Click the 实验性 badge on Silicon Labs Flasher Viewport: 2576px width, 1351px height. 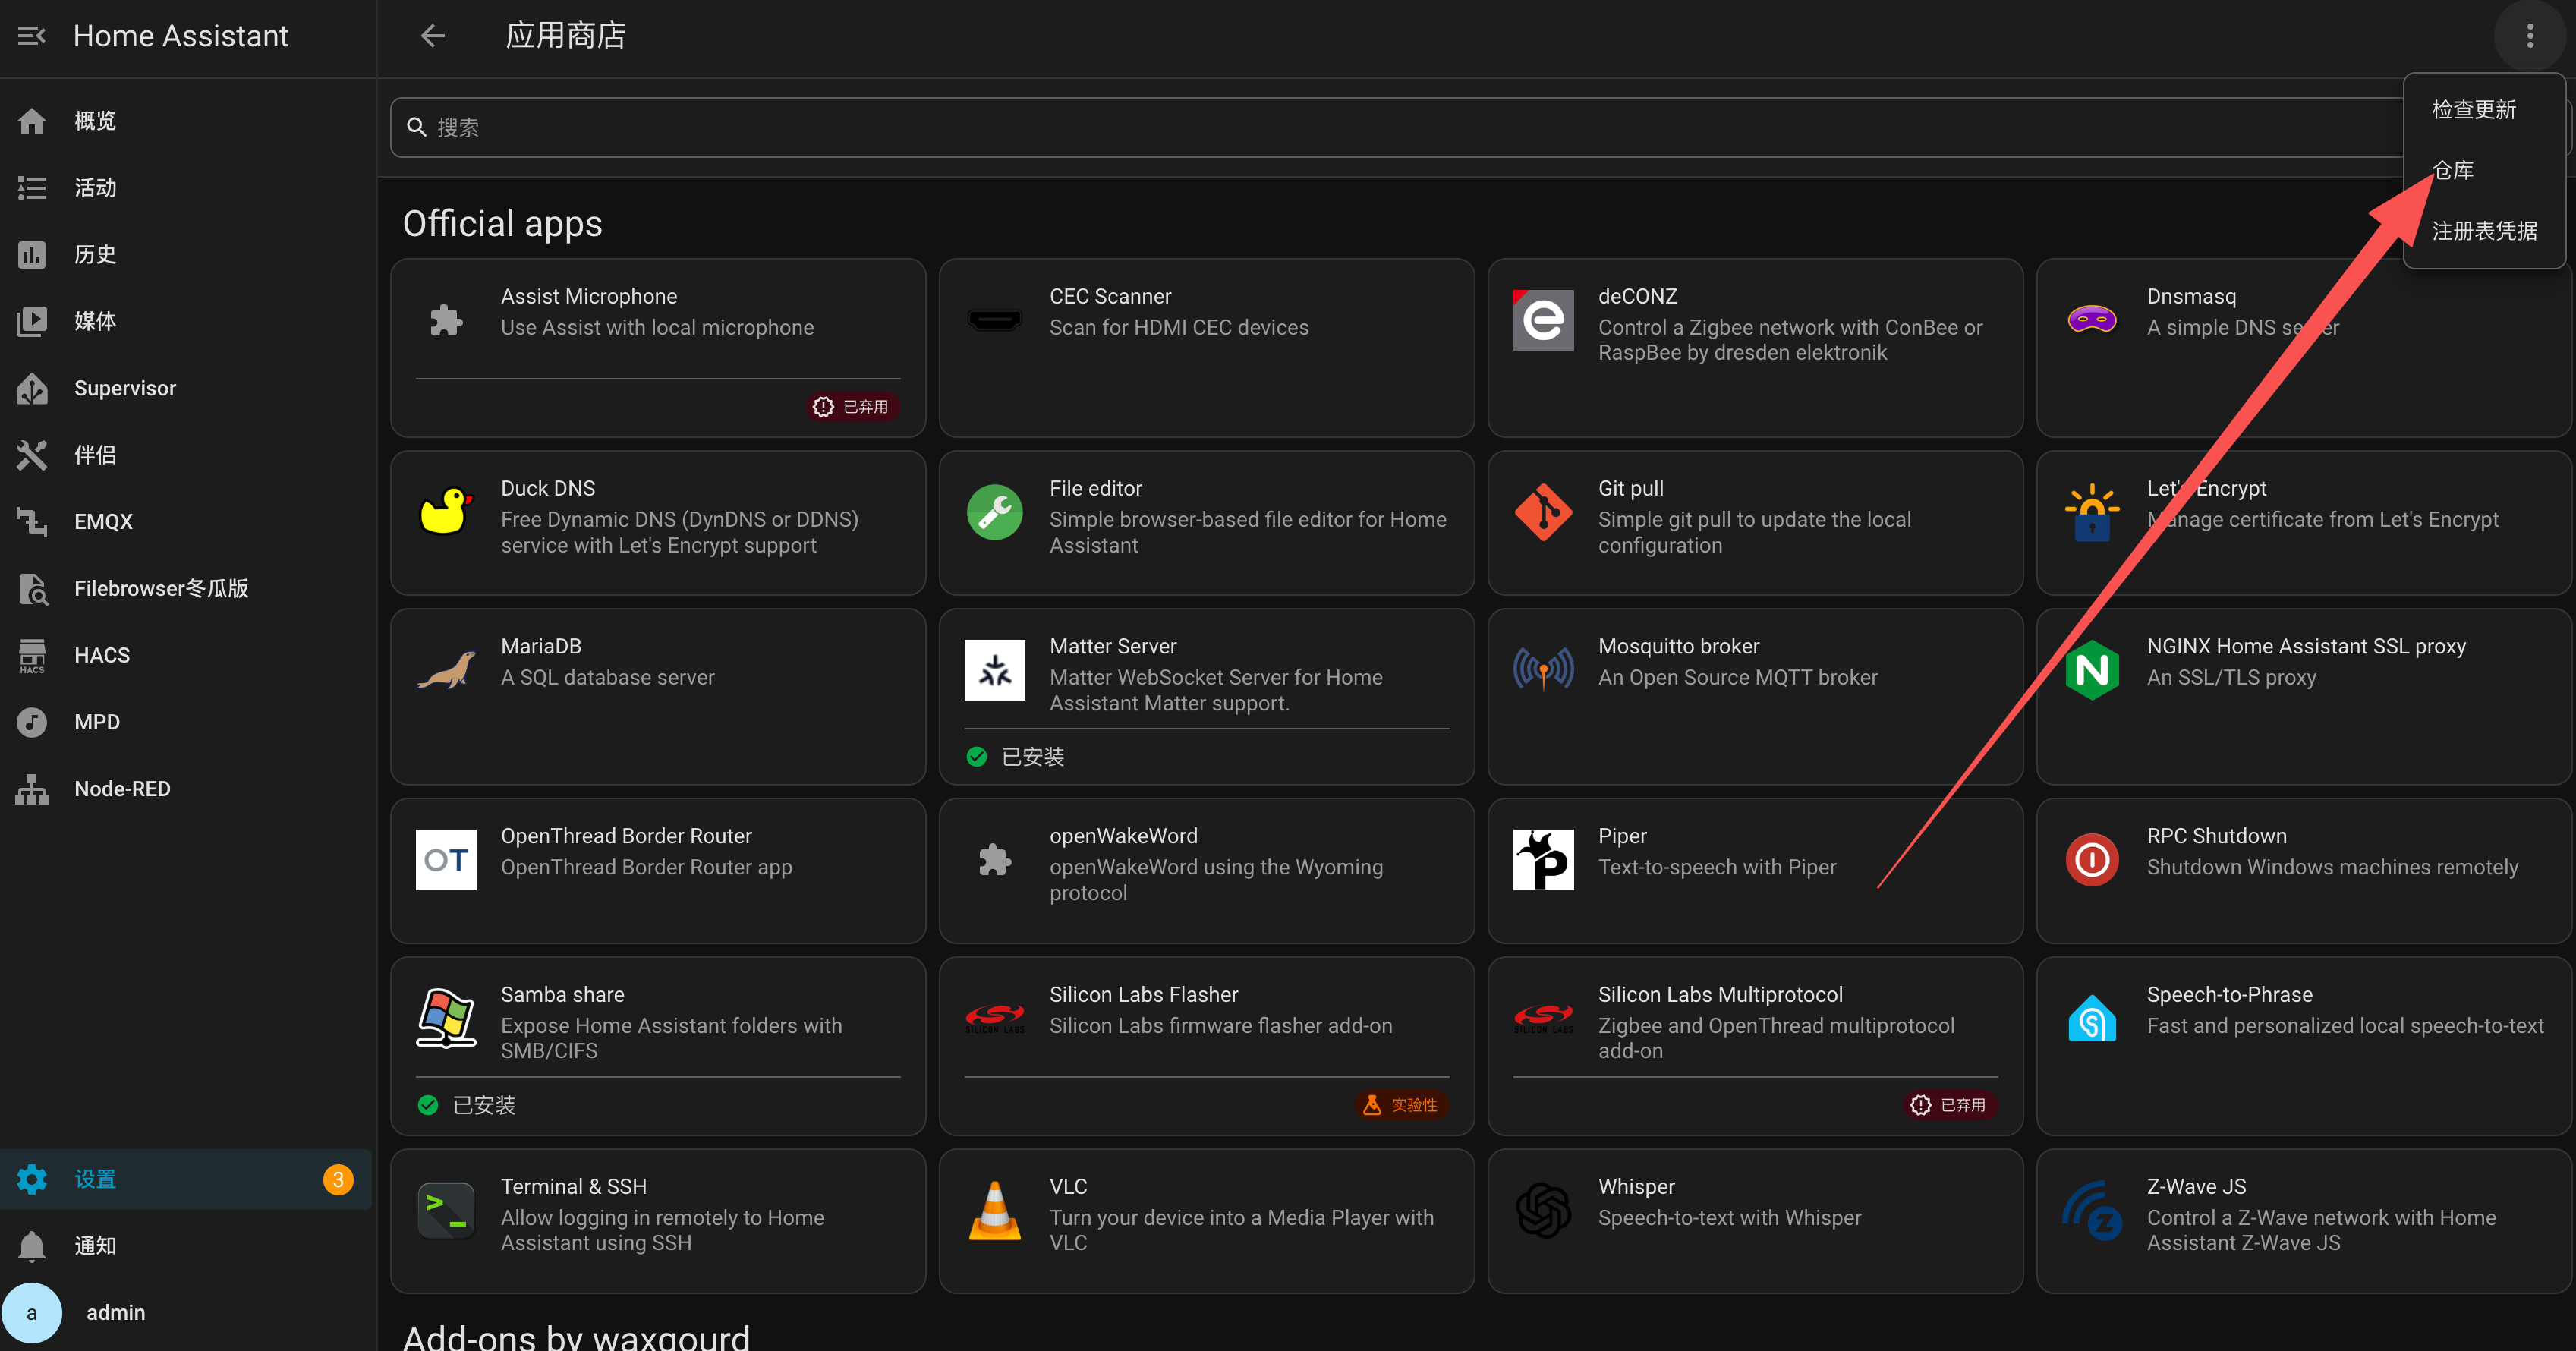[1401, 1105]
